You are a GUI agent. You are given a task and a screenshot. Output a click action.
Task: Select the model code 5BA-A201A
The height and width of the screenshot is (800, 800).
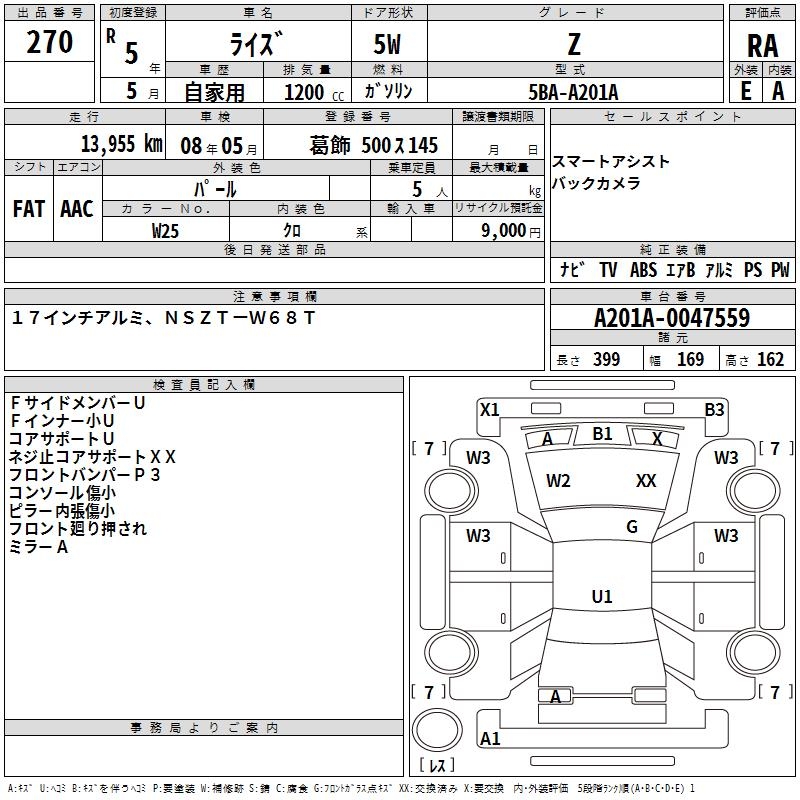coord(573,92)
